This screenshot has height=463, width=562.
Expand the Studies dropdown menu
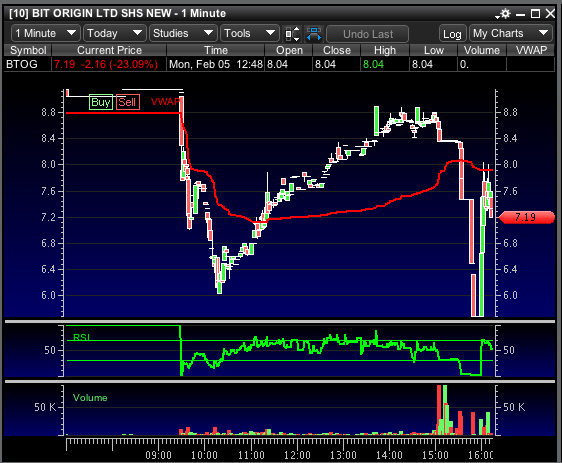183,33
